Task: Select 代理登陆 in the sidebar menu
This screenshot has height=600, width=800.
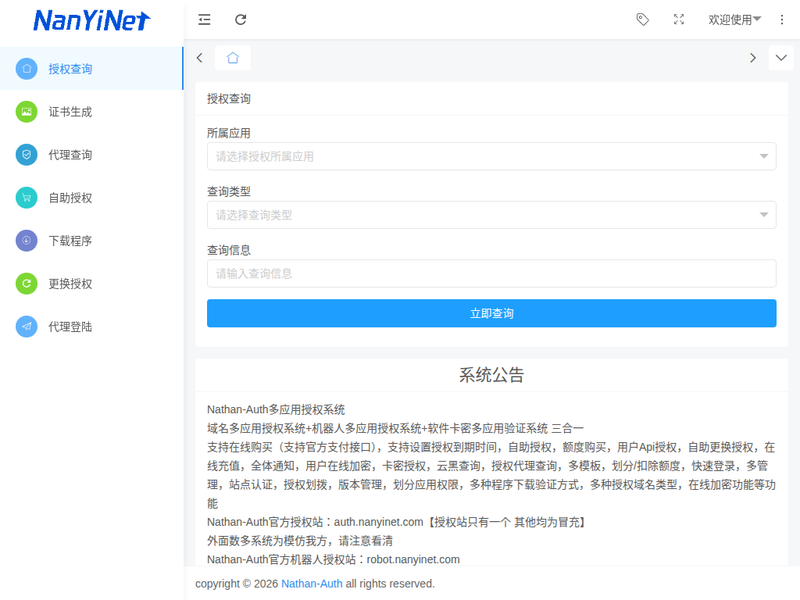Action: 91,327
